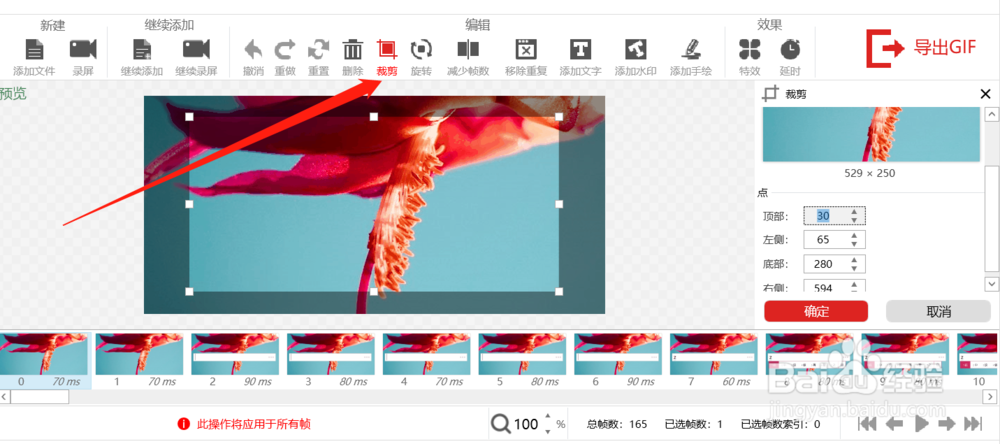Open the 延时 delay tool

(x=790, y=49)
